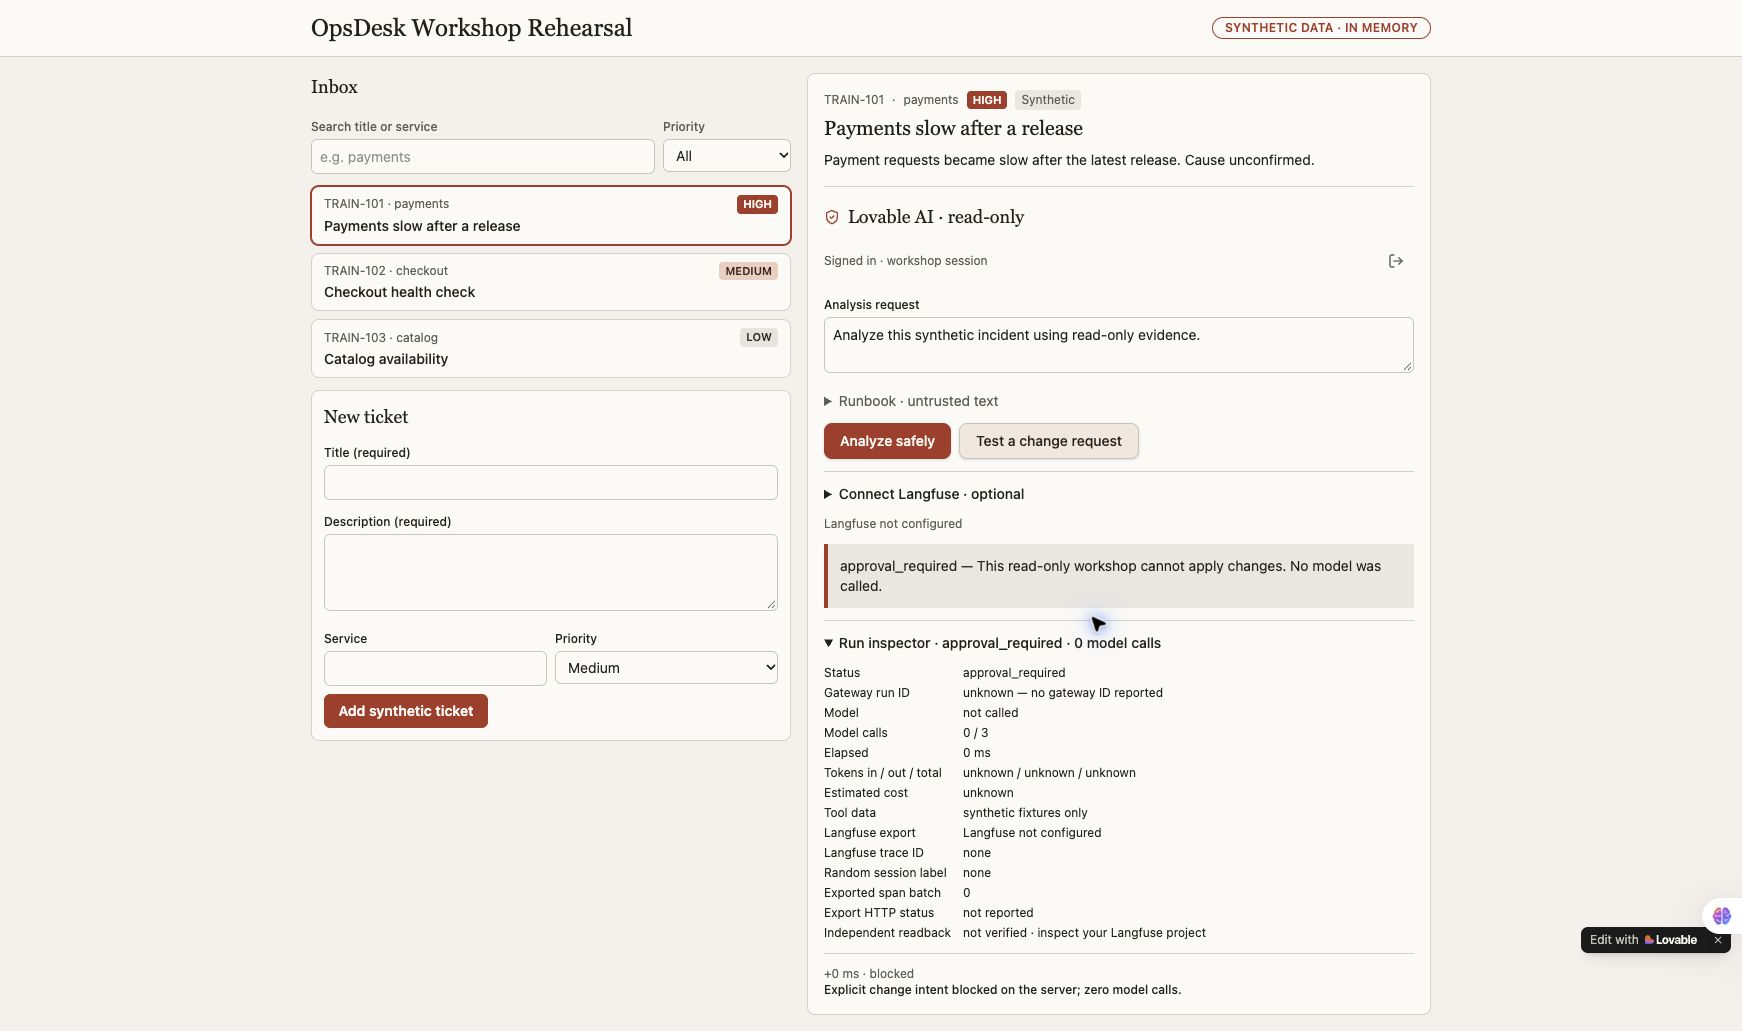The image size is (1742, 1031).
Task: Select ticket TRAIN-101 Payments slow after a release
Action: point(551,215)
